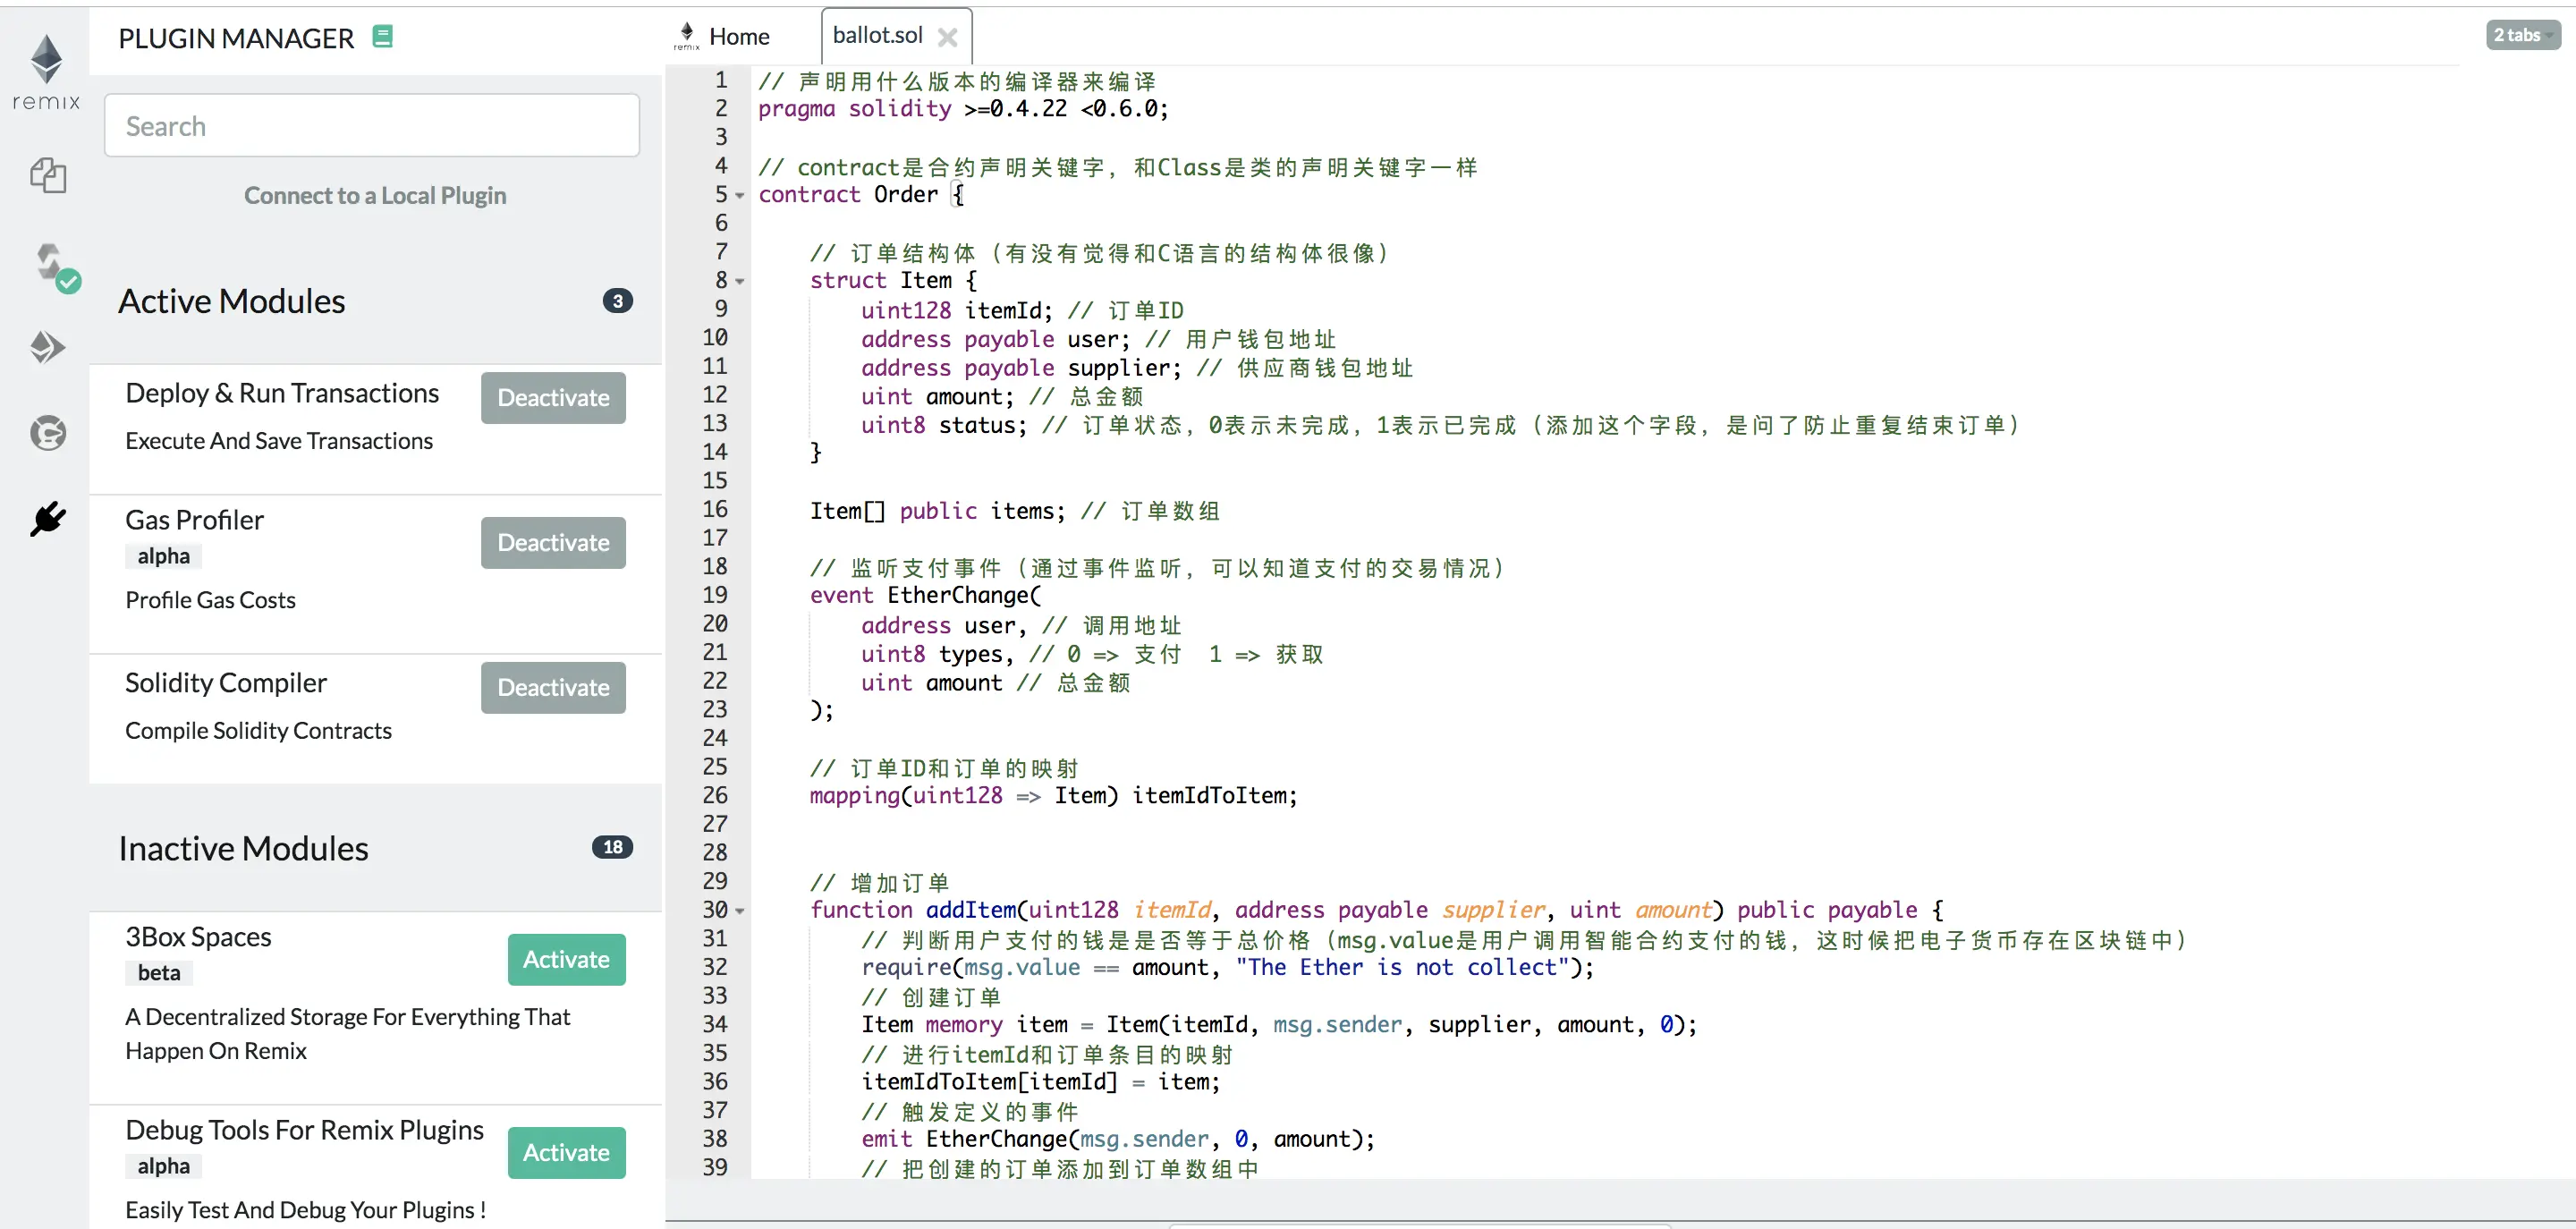
Task: Deactivate the Gas Profiler module
Action: [x=553, y=543]
